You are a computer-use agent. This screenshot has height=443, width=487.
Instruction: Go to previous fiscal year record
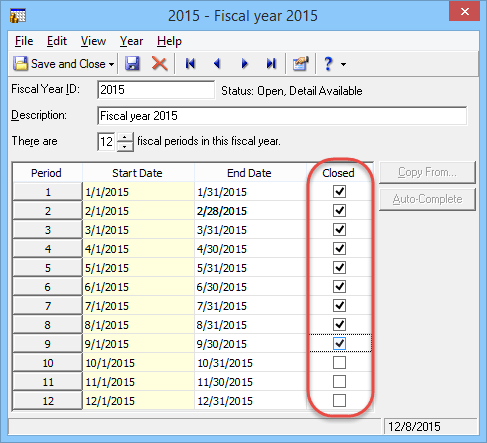pyautogui.click(x=217, y=63)
